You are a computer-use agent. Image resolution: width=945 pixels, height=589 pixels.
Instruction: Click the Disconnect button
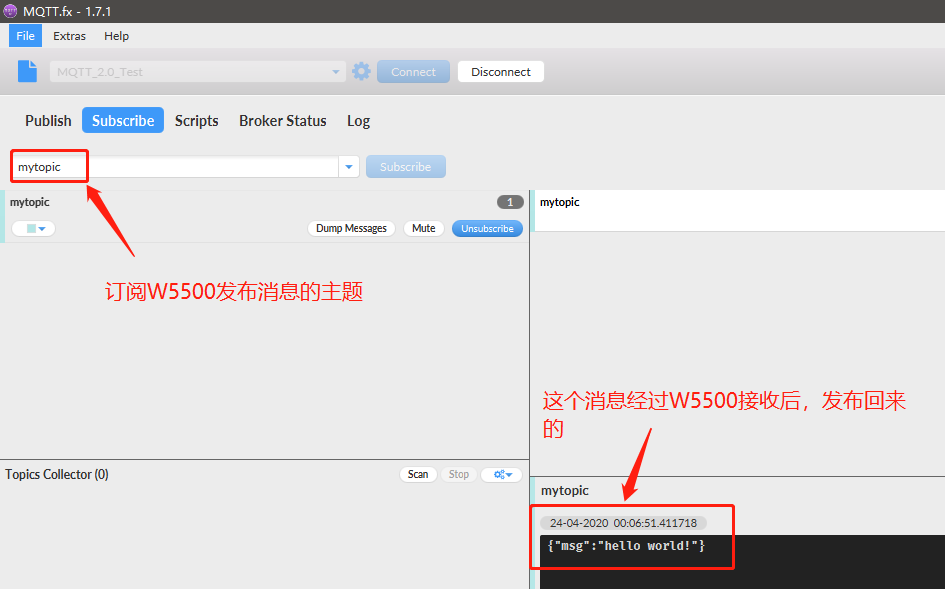tap(501, 72)
